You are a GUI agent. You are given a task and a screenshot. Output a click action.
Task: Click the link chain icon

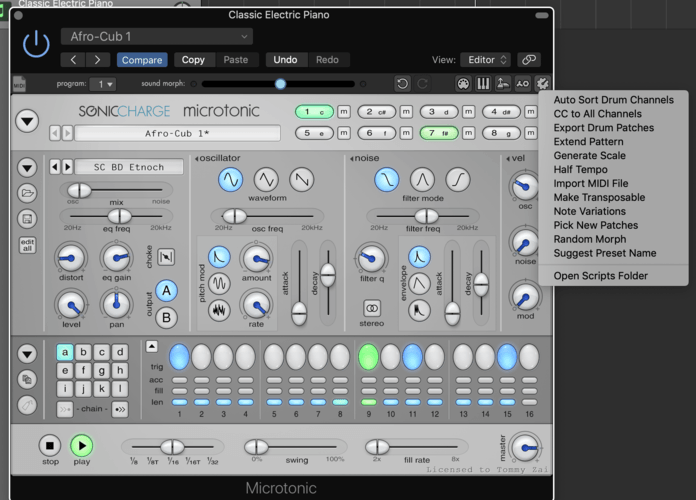(x=529, y=60)
